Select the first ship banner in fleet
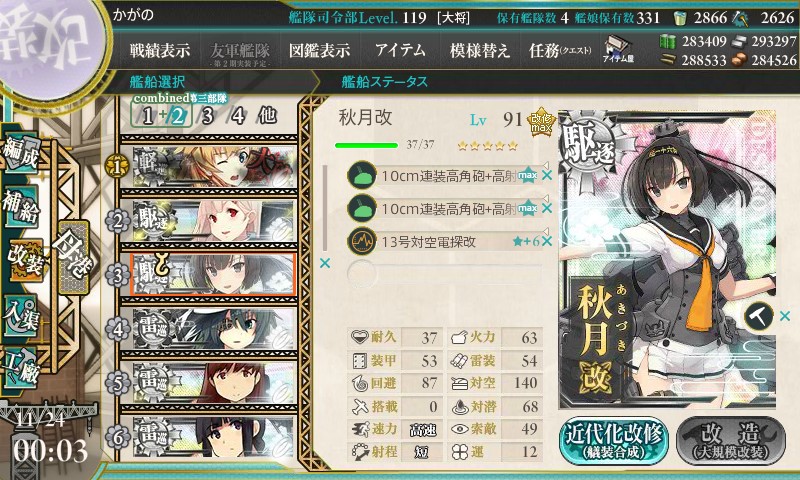The image size is (800, 480). 214,166
